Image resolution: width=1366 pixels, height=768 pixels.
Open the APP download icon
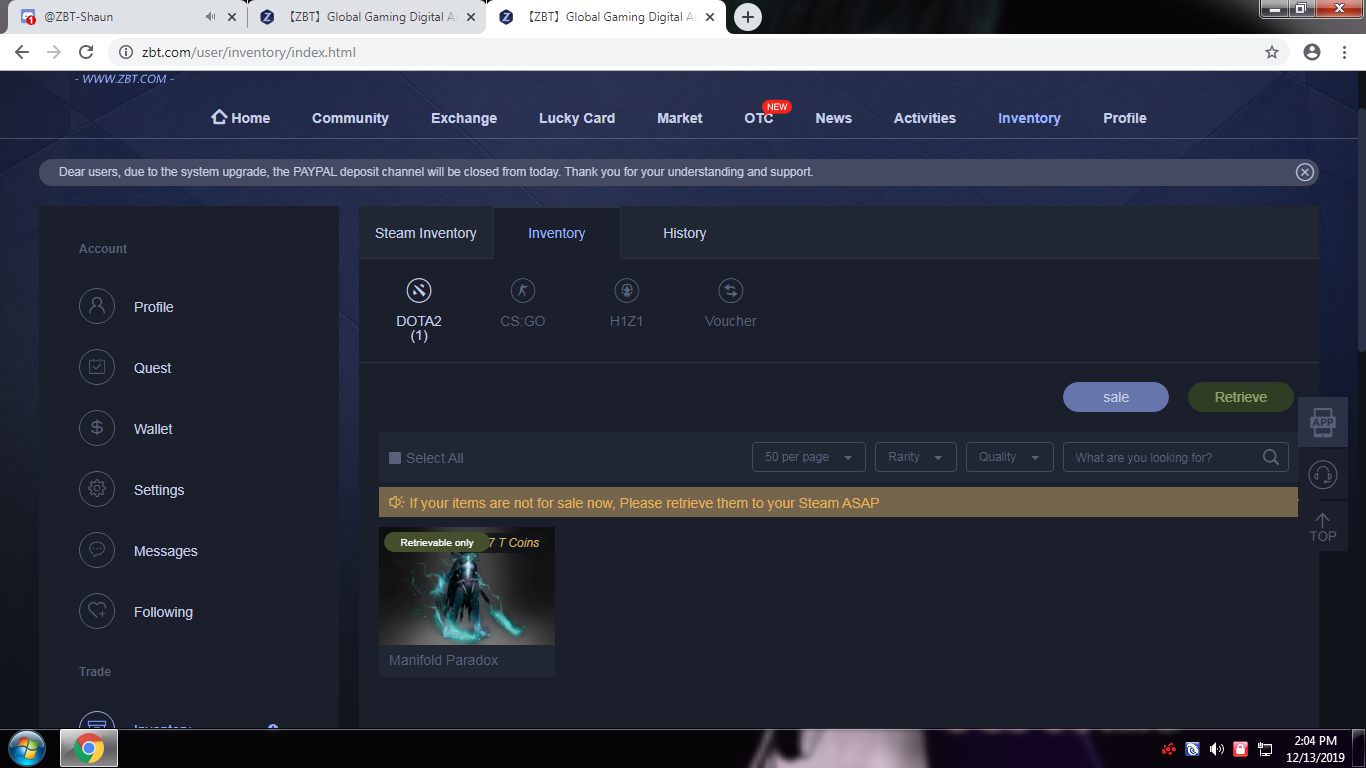tap(1323, 421)
